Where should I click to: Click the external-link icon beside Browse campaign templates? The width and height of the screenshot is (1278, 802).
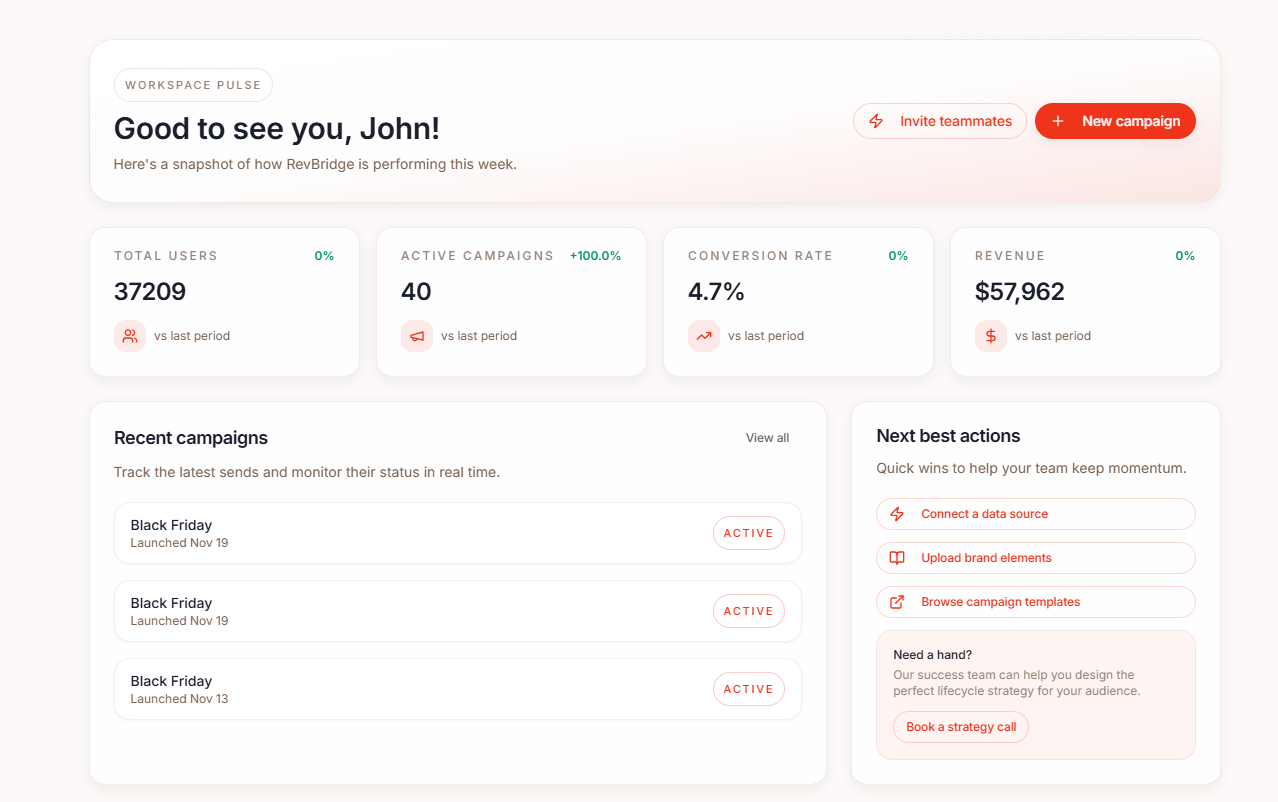[897, 601]
